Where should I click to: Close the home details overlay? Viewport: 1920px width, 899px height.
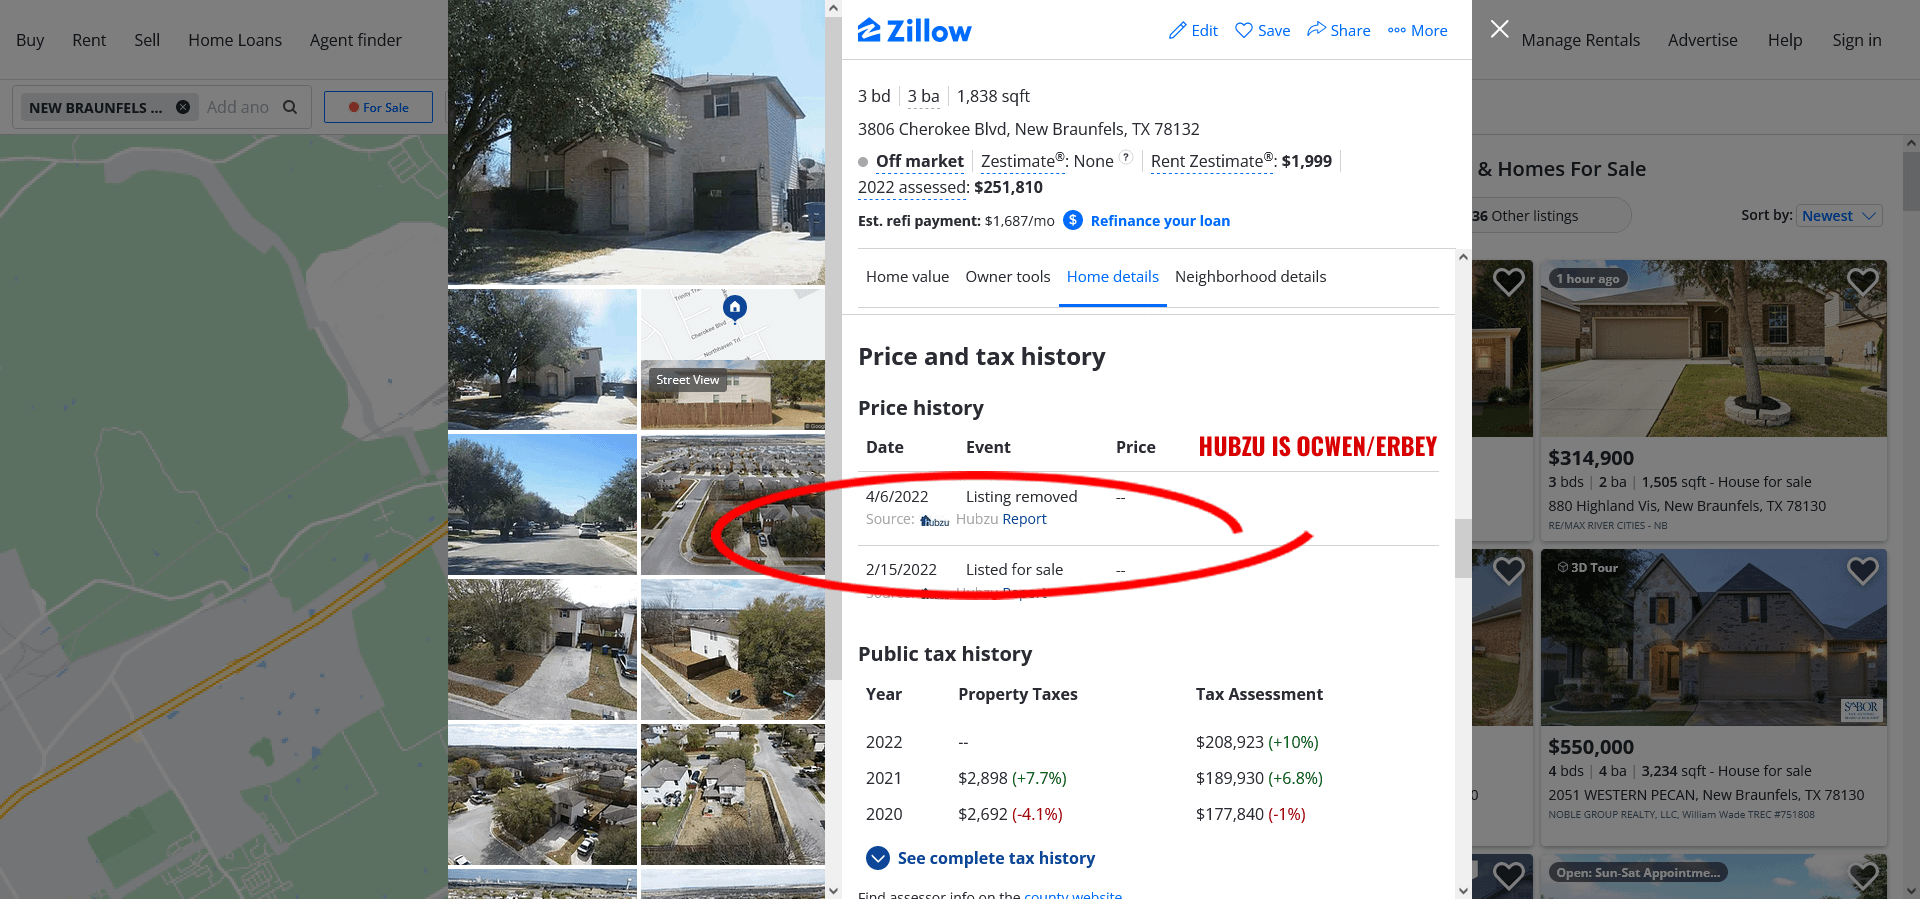coord(1499,29)
